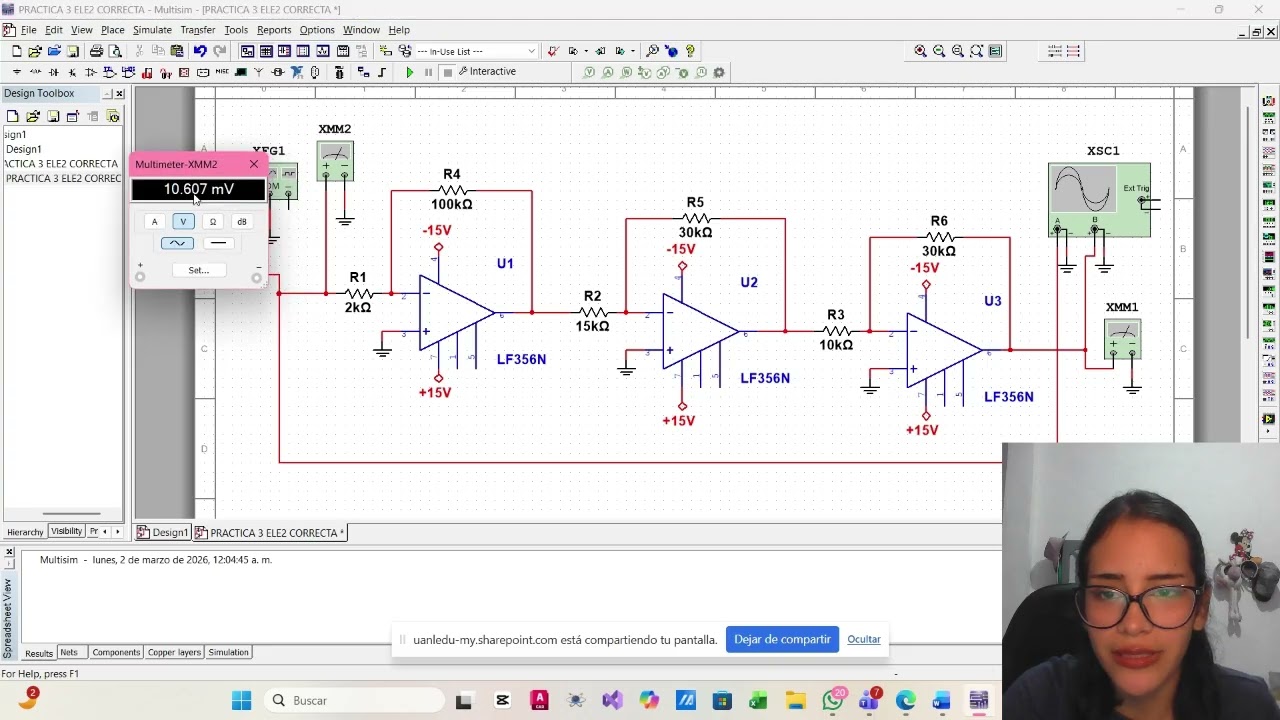The height and width of the screenshot is (720, 1280).
Task: Select the XMM1 multimeter on the schematic
Action: [1122, 338]
